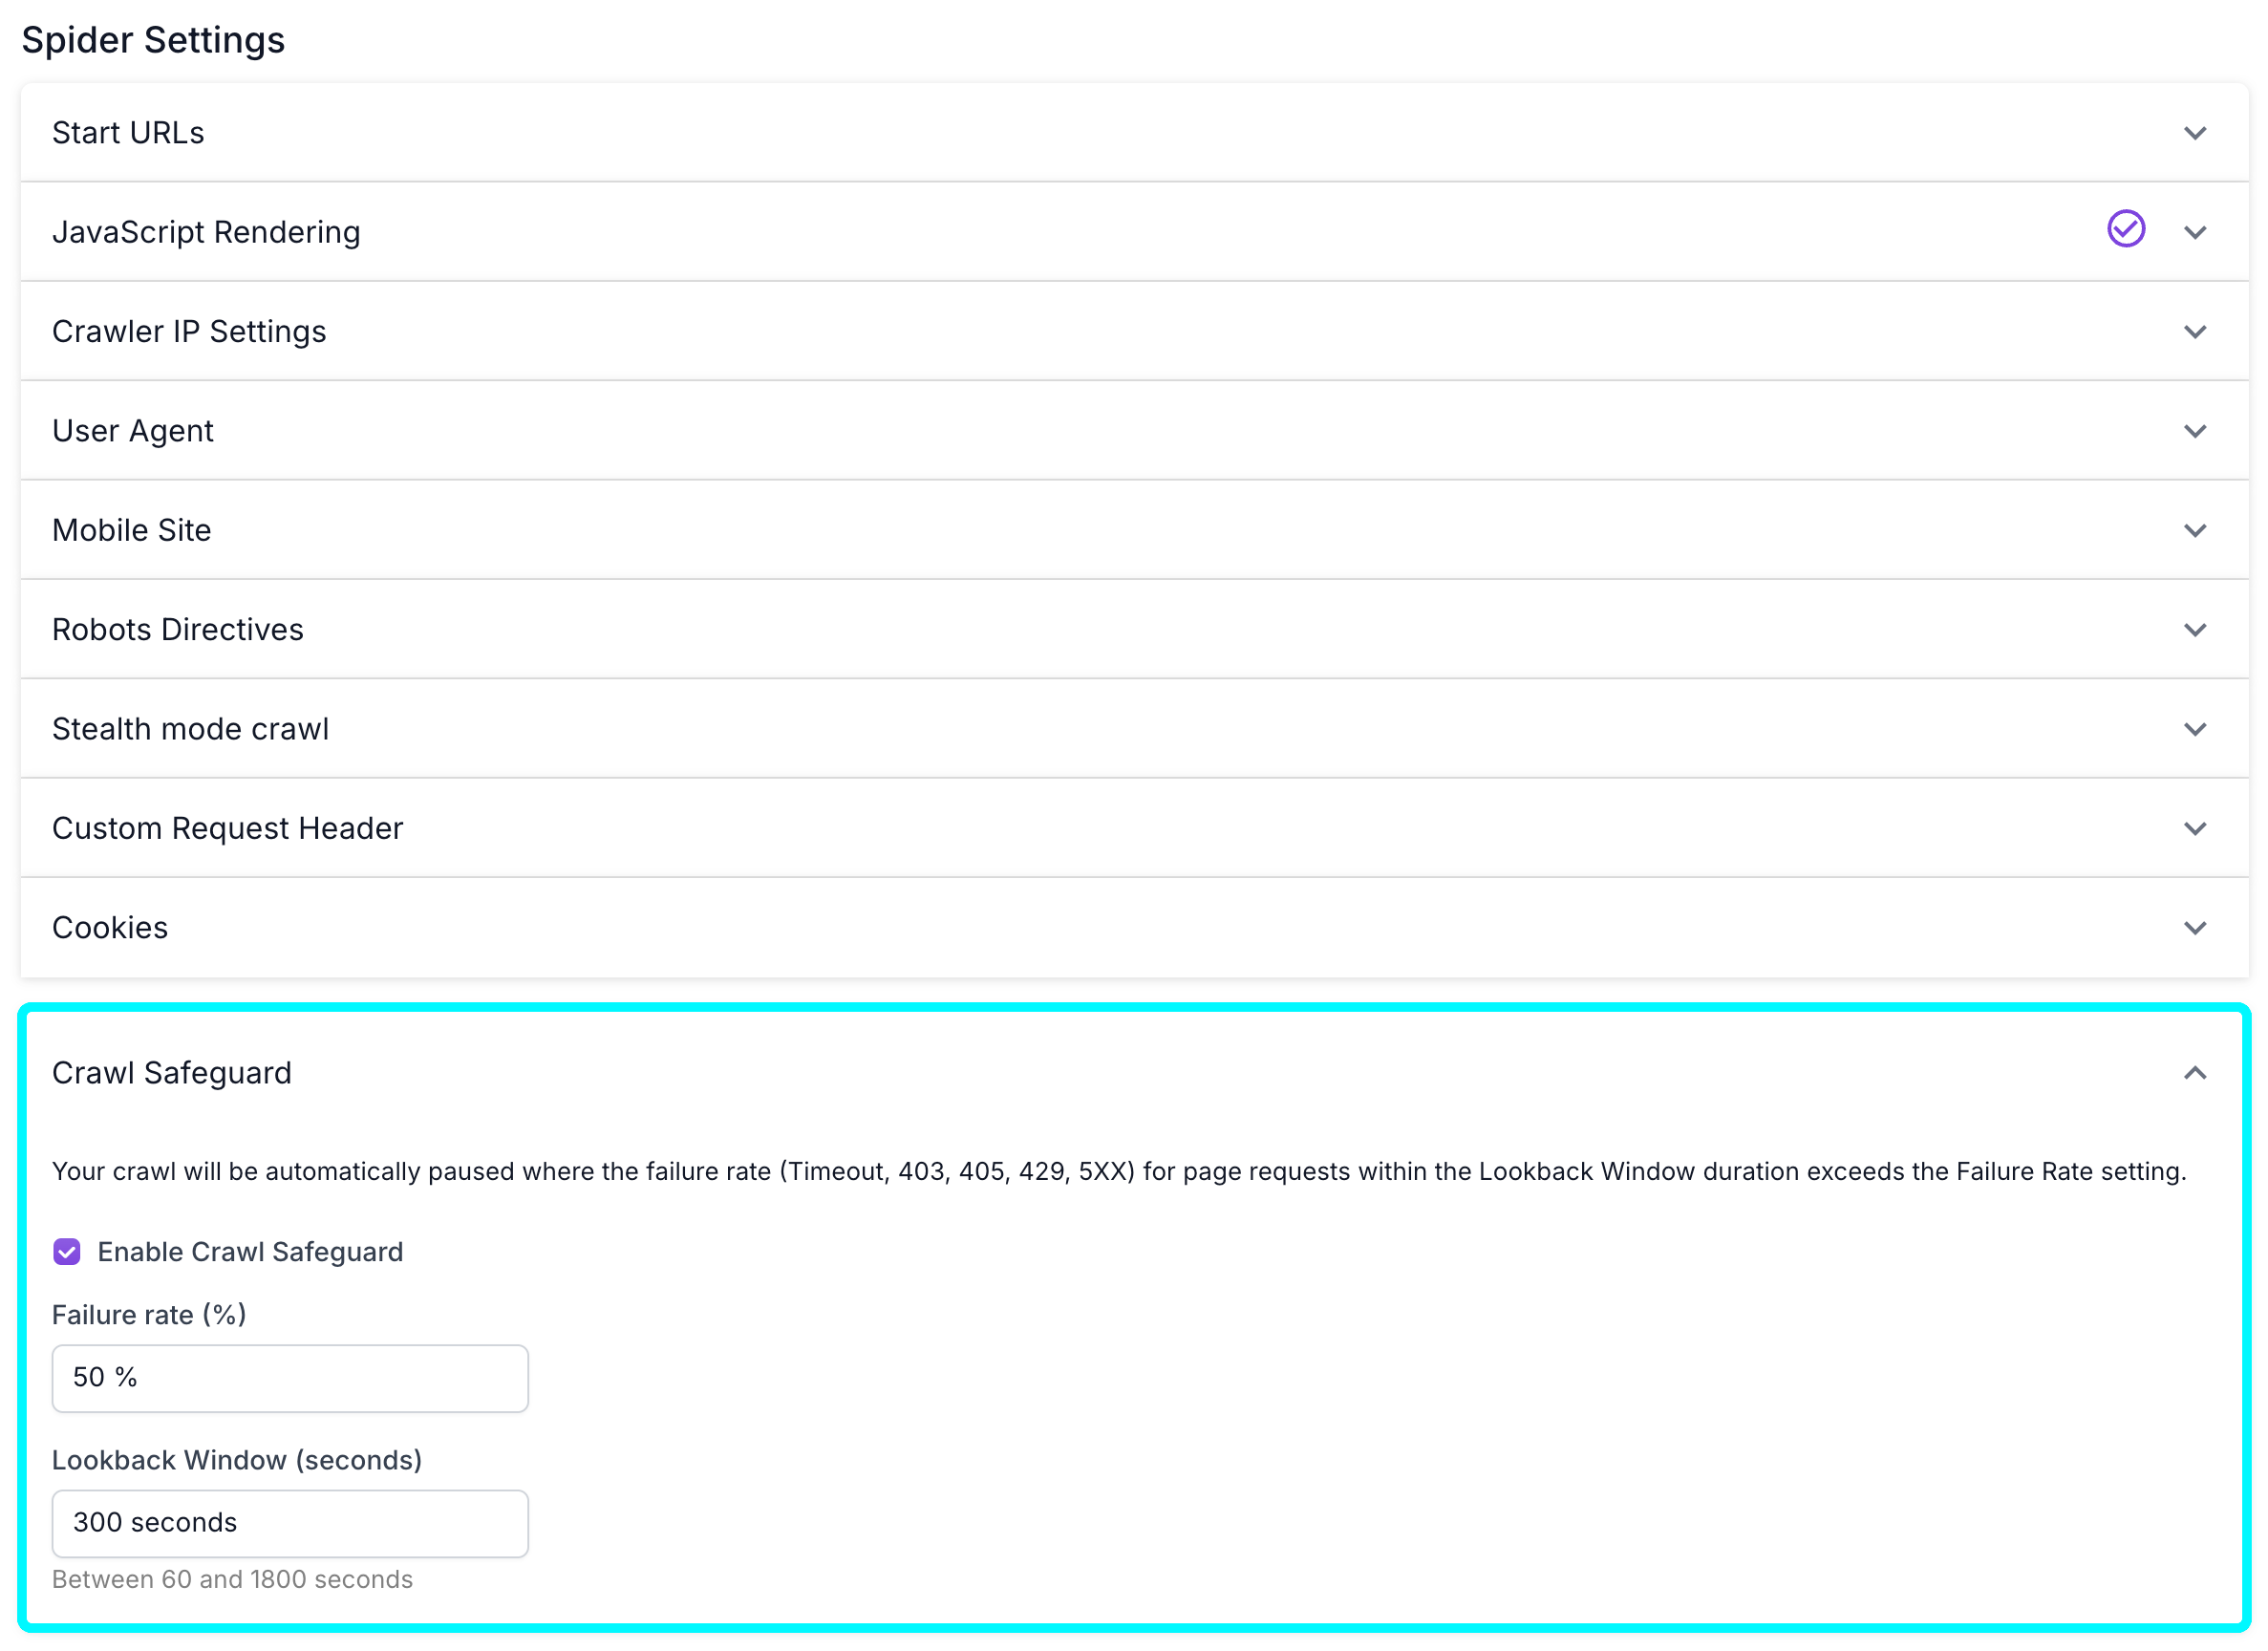The image size is (2268, 1651).
Task: Expand the Cookies section chevron
Action: 2195,928
